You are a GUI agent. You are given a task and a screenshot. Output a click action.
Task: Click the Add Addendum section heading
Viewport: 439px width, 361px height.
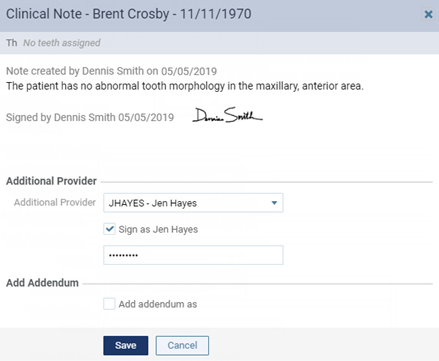(x=42, y=283)
